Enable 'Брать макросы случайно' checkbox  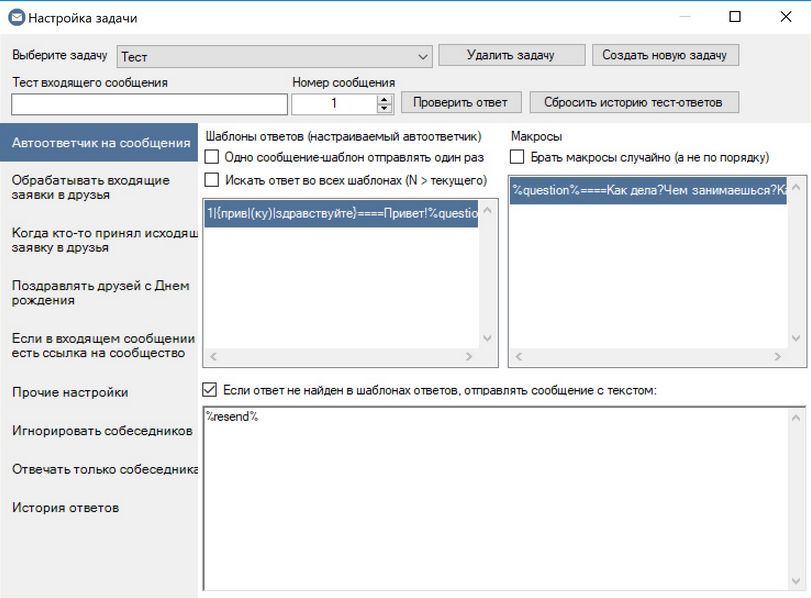[517, 157]
